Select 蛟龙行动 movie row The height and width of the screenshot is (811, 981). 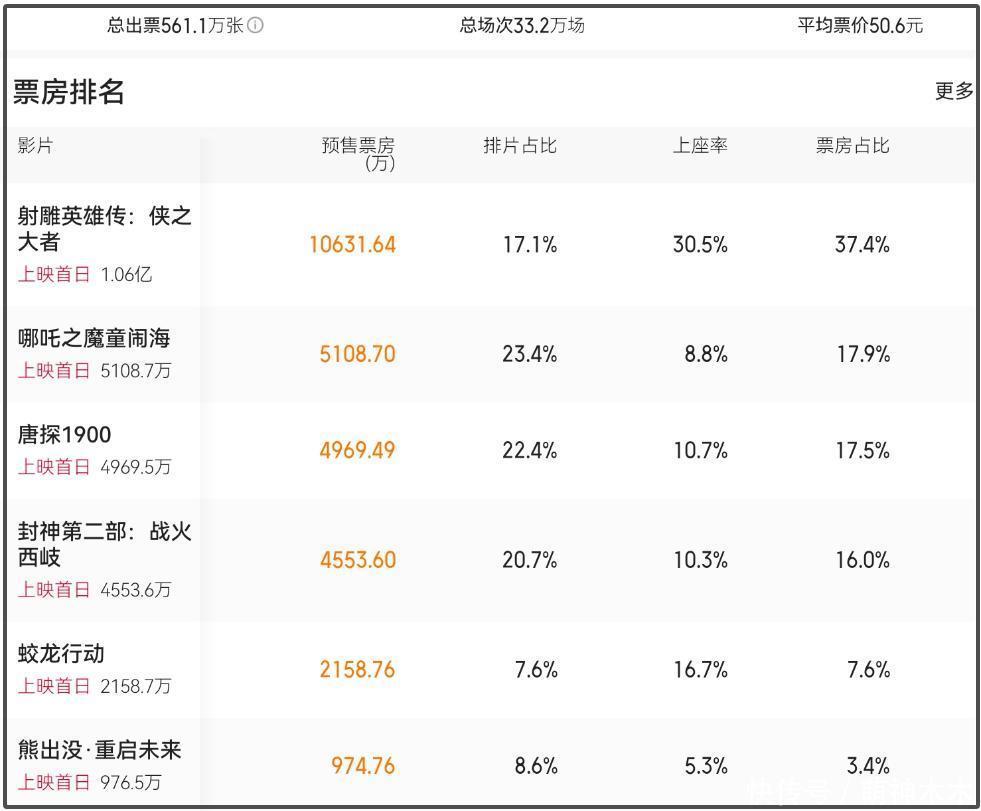61,654
